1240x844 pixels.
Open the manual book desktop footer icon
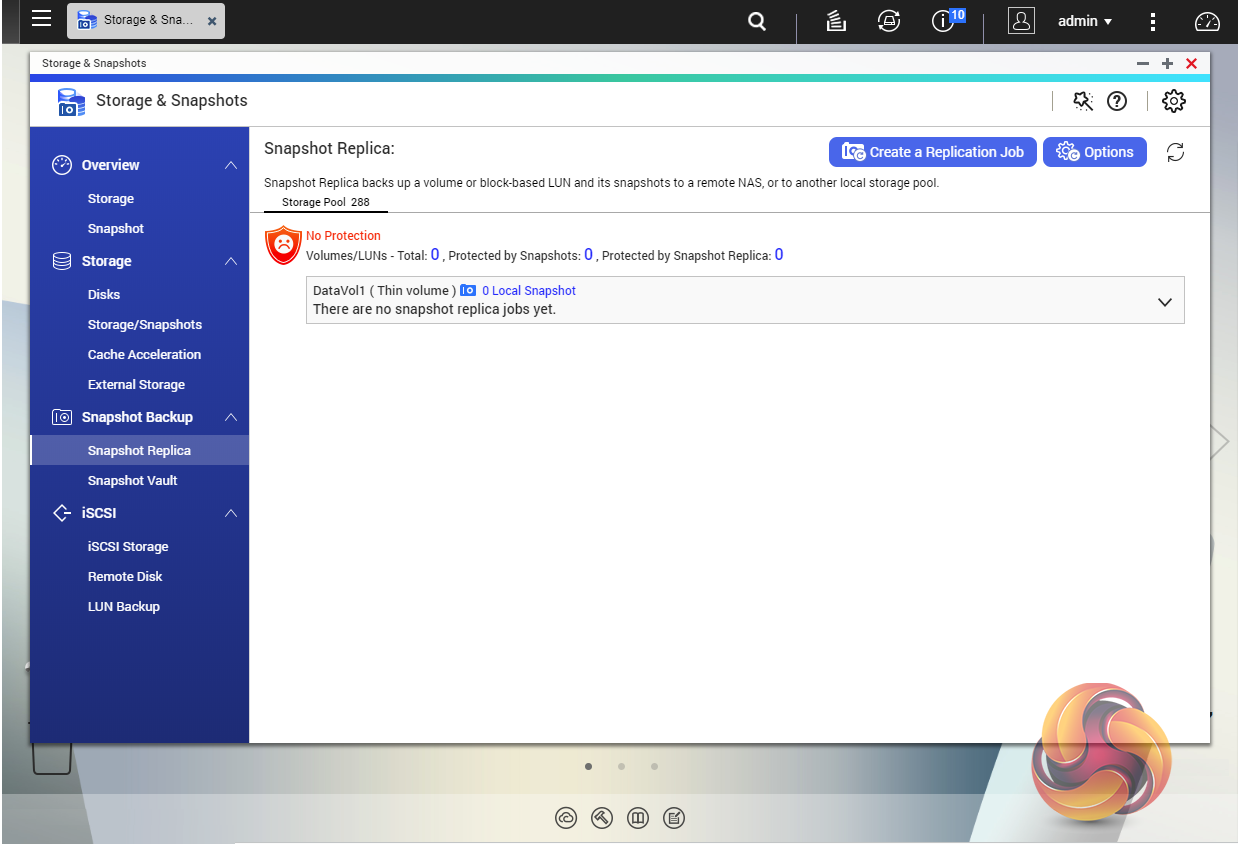tap(638, 818)
